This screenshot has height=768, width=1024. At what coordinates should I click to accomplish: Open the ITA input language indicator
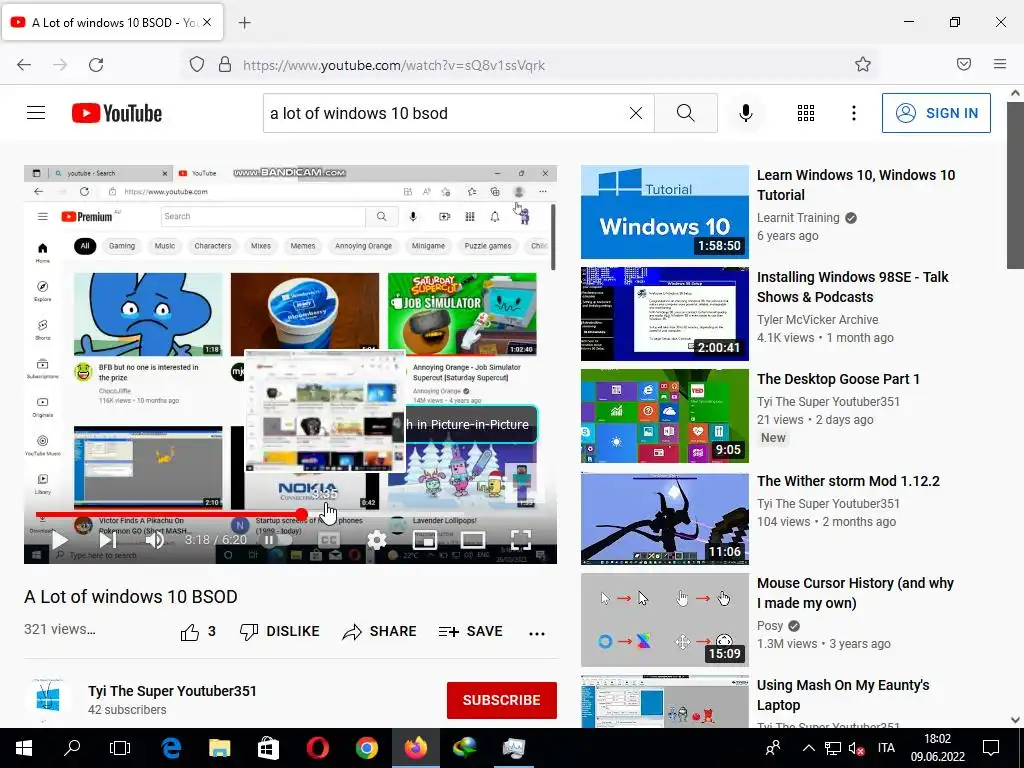coord(886,748)
